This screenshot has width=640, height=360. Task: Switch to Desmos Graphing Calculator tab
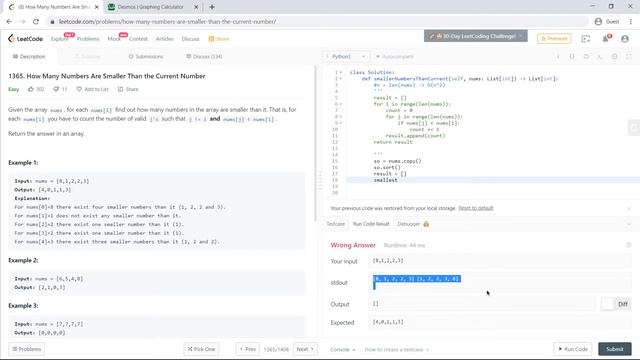[x=150, y=7]
